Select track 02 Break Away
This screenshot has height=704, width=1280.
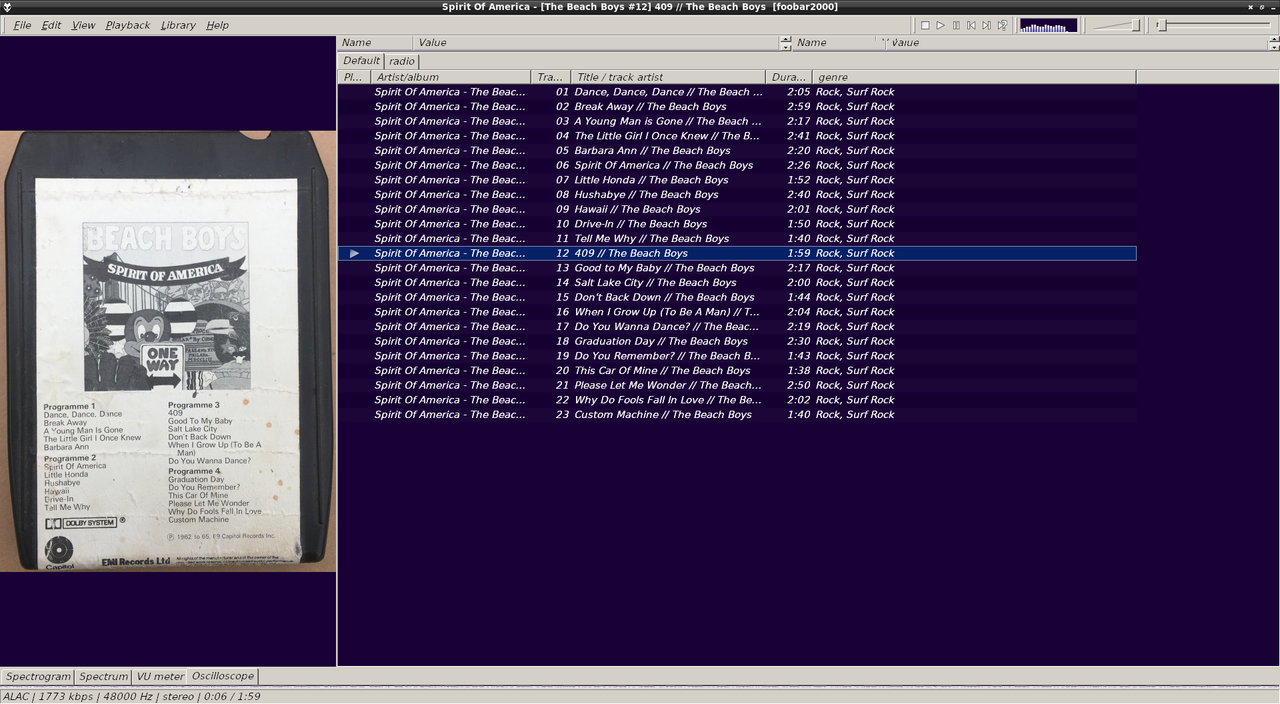coord(737,107)
